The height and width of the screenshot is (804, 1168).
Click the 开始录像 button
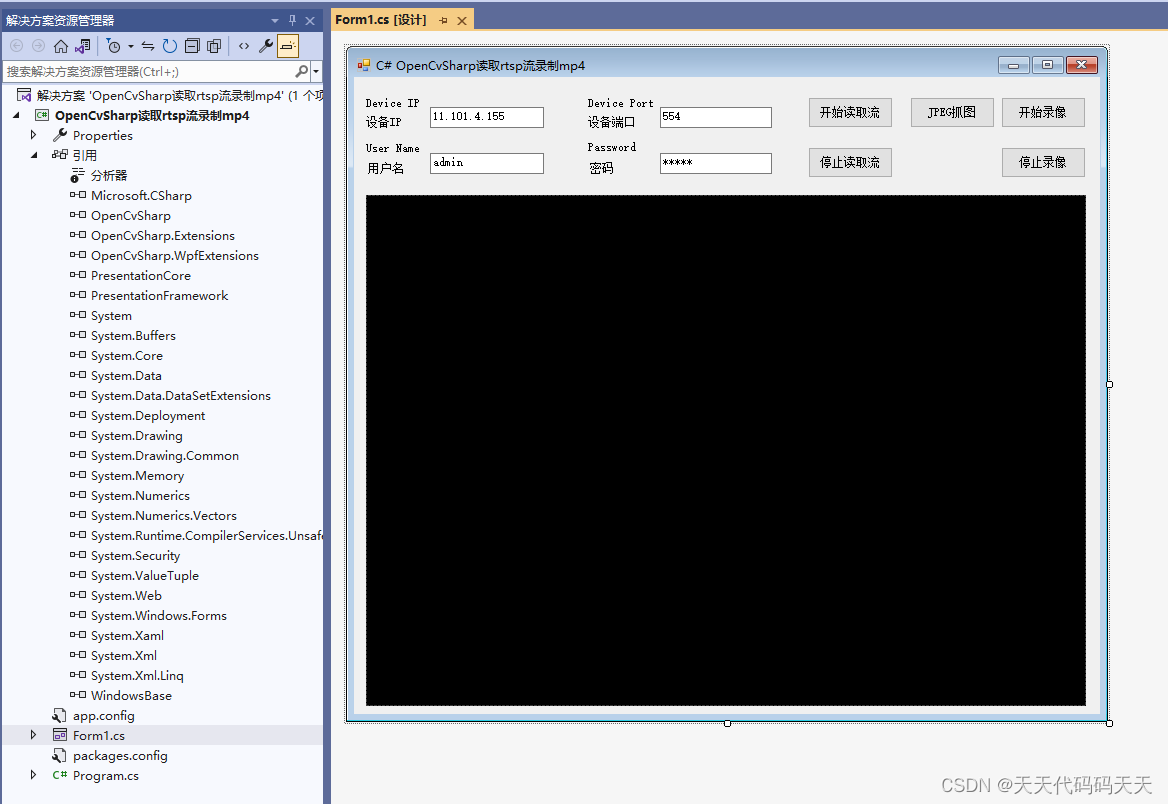[1043, 113]
